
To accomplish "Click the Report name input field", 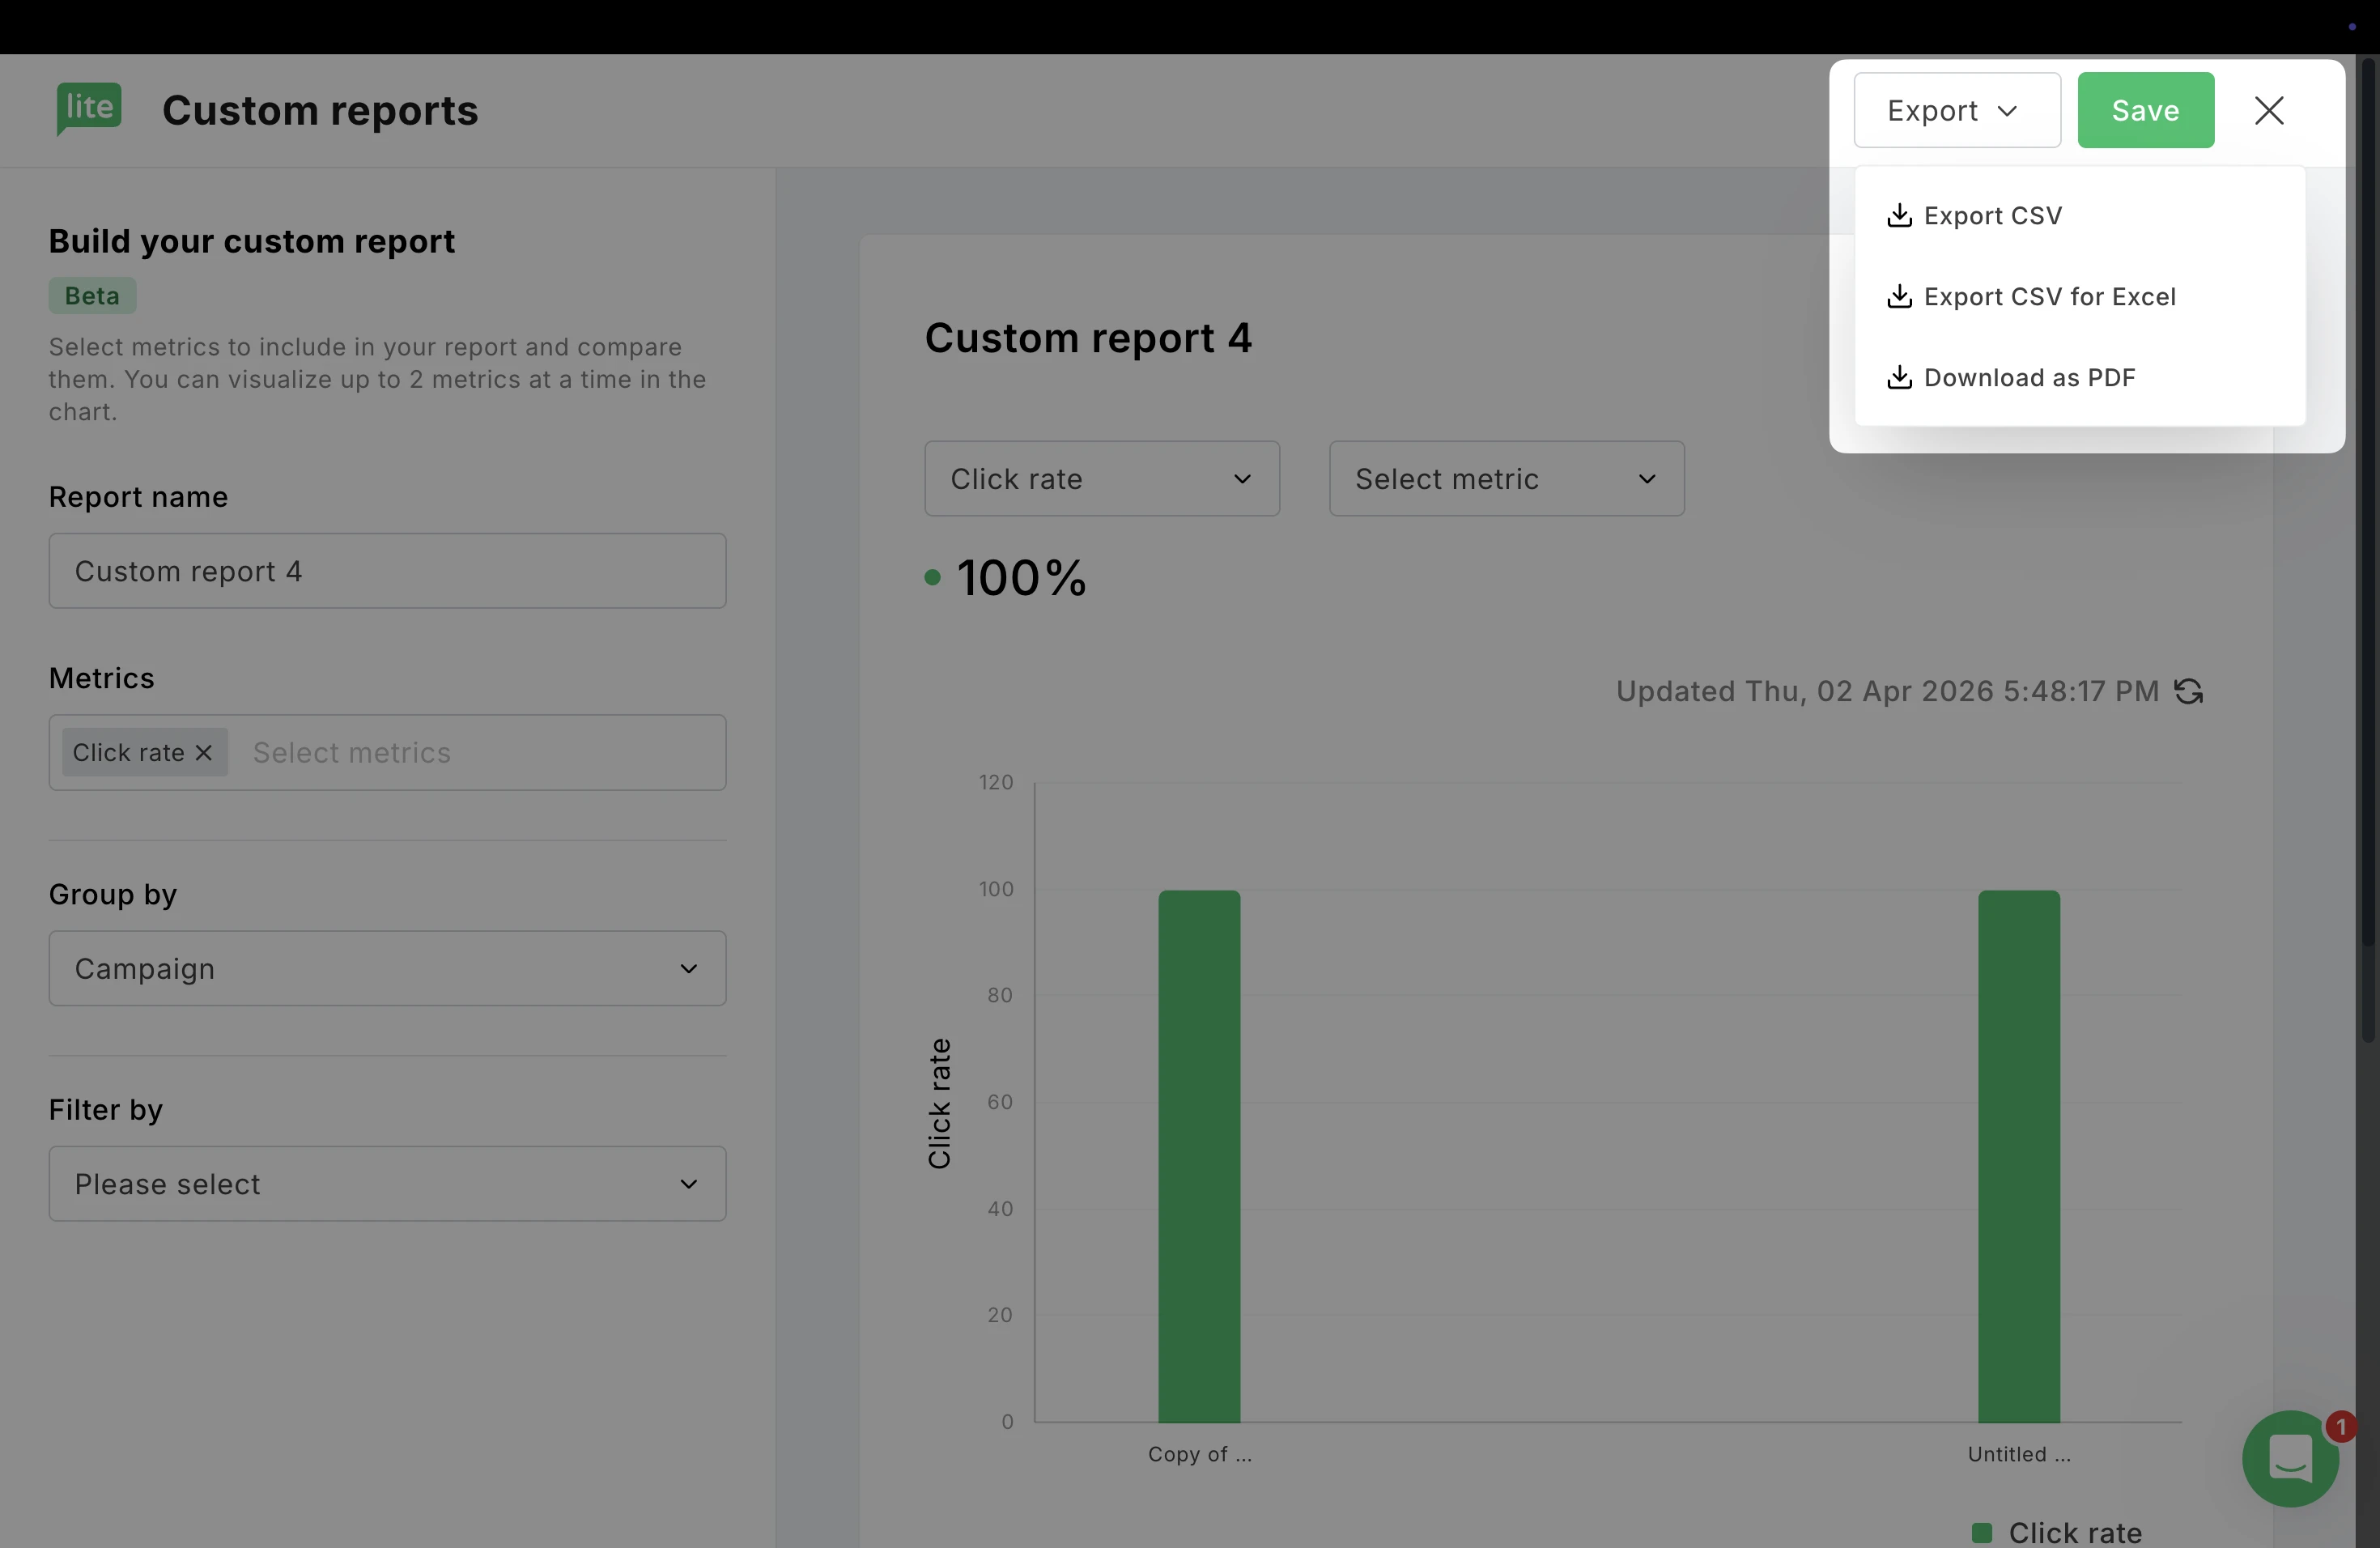I will click(x=387, y=571).
